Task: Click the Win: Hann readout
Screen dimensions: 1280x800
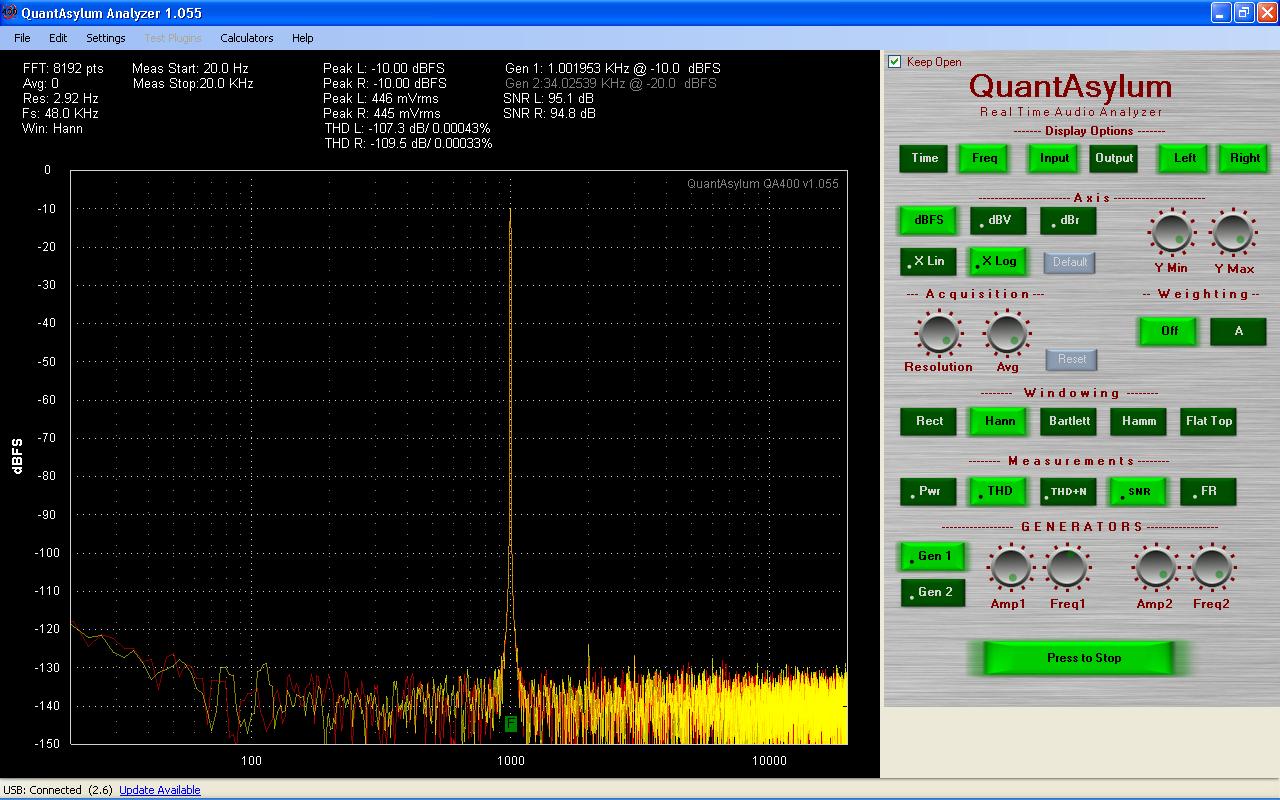Action: (x=53, y=128)
